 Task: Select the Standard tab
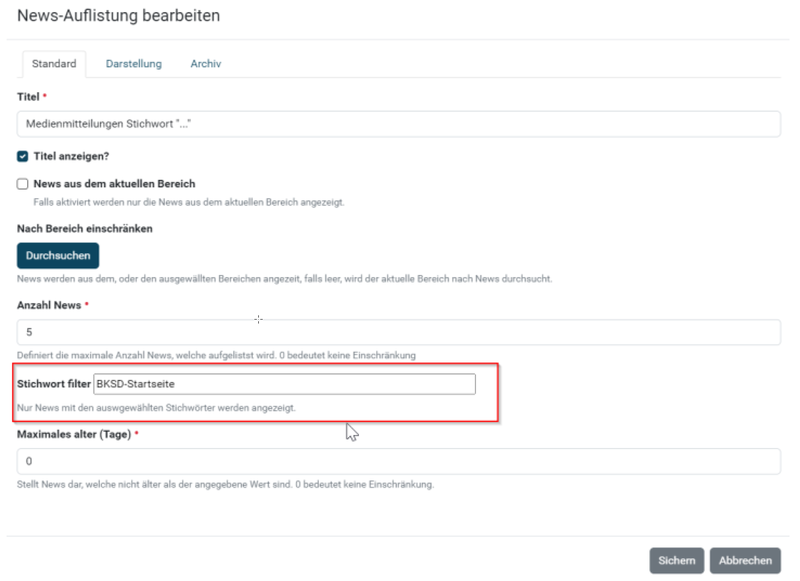click(x=54, y=64)
